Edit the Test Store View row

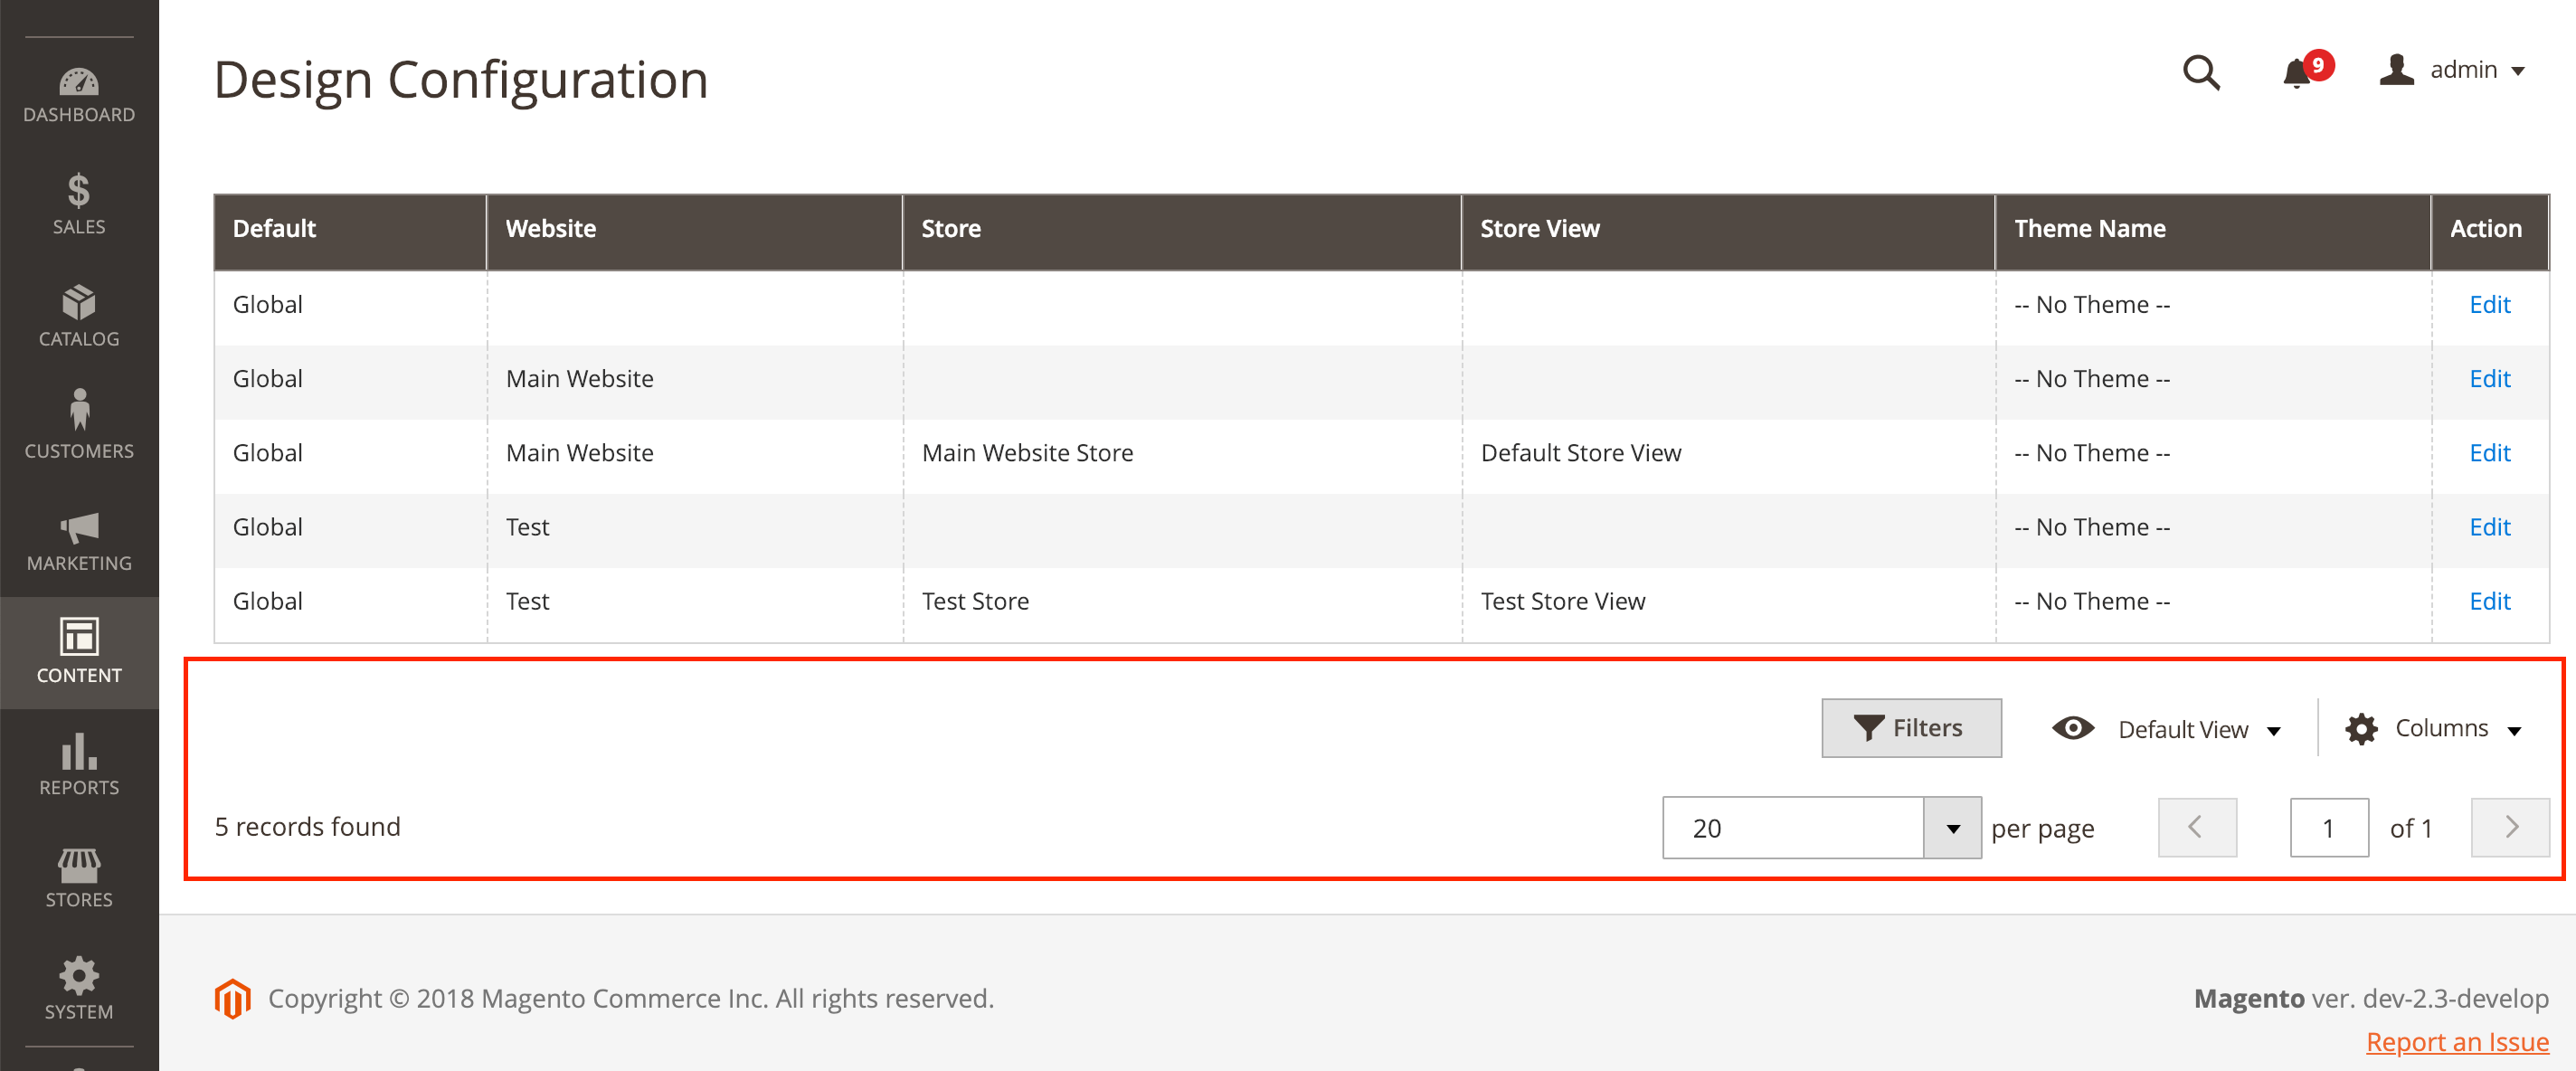2489,601
